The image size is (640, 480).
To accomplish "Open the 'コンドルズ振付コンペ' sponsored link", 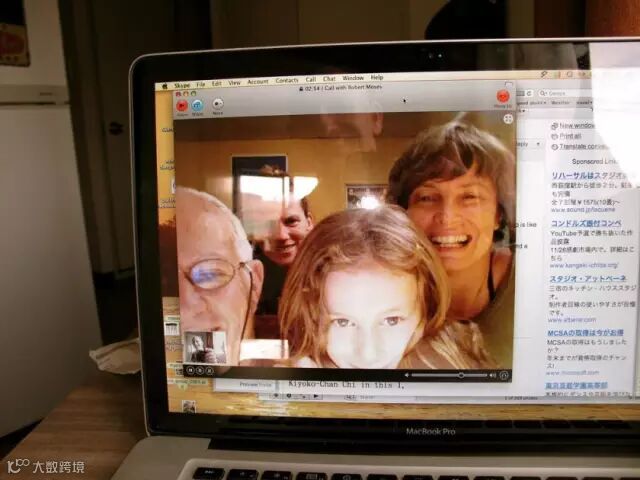I will (586, 224).
